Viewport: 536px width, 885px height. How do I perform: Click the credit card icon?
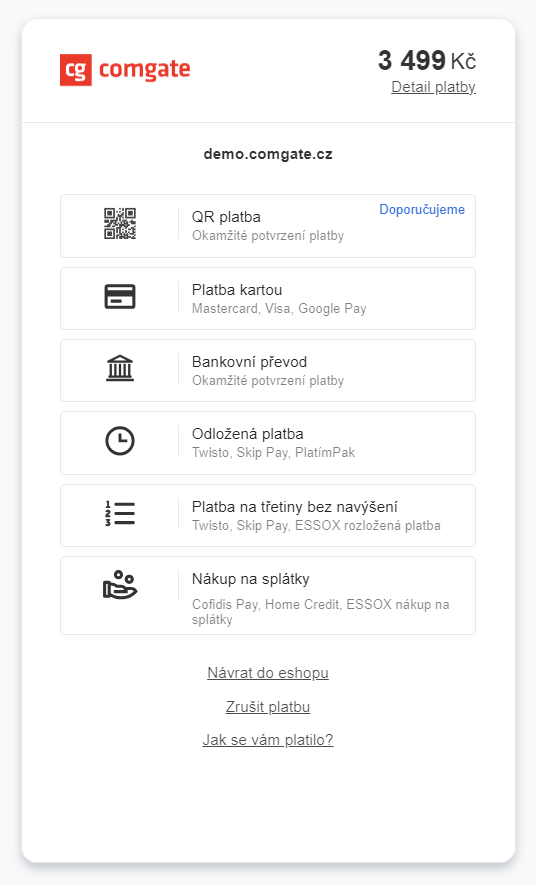coord(120,296)
